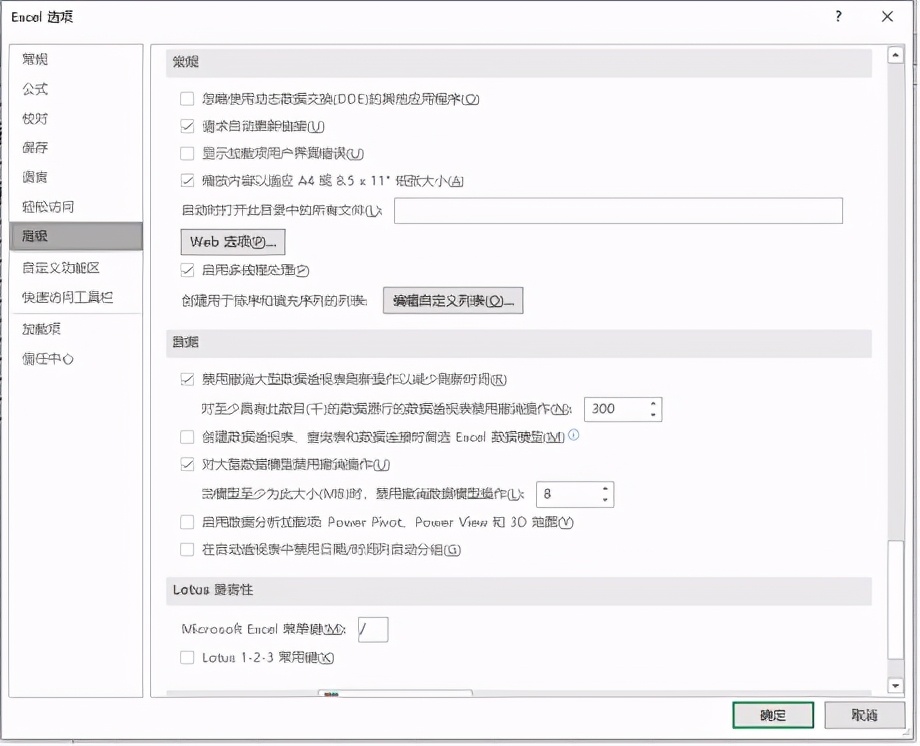The width and height of the screenshot is (920, 746).
Task: Uncheck the scale content for A4 or 8.5 x 11" checkbox
Action: coord(187,180)
